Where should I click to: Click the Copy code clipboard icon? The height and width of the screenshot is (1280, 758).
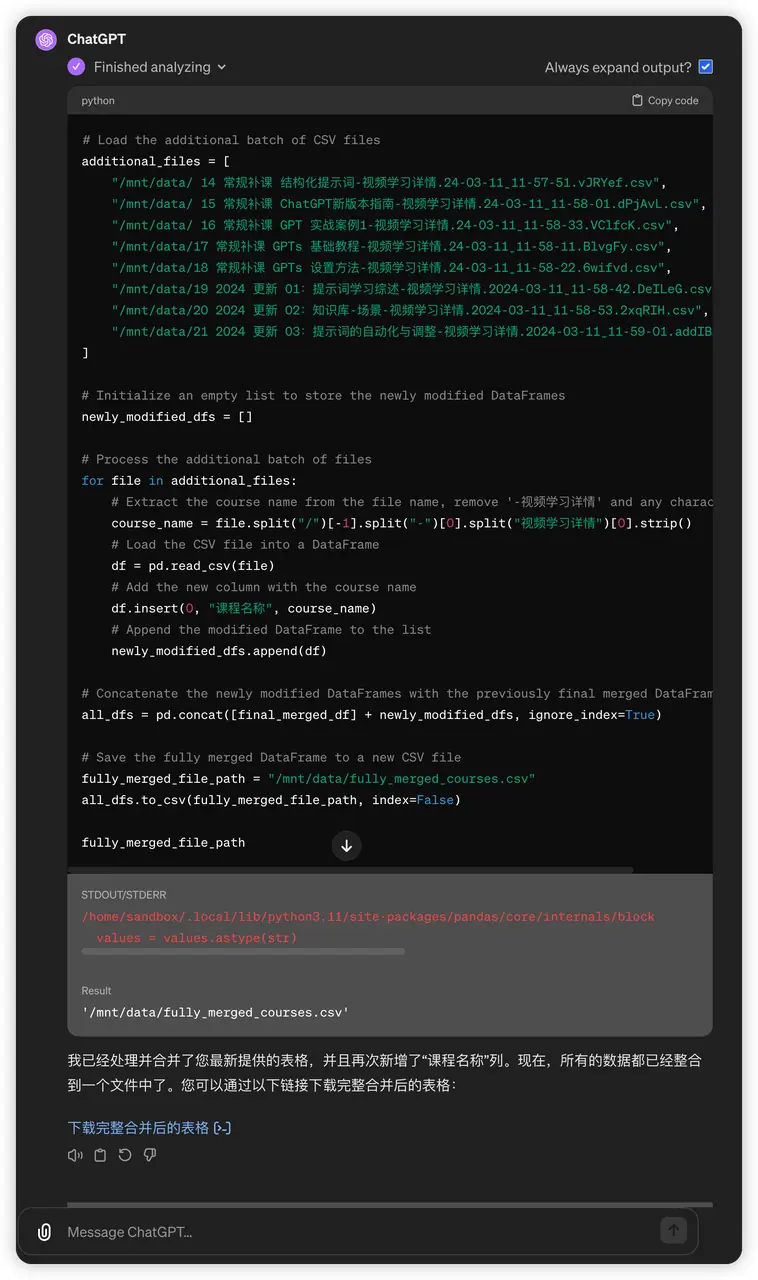click(x=637, y=100)
